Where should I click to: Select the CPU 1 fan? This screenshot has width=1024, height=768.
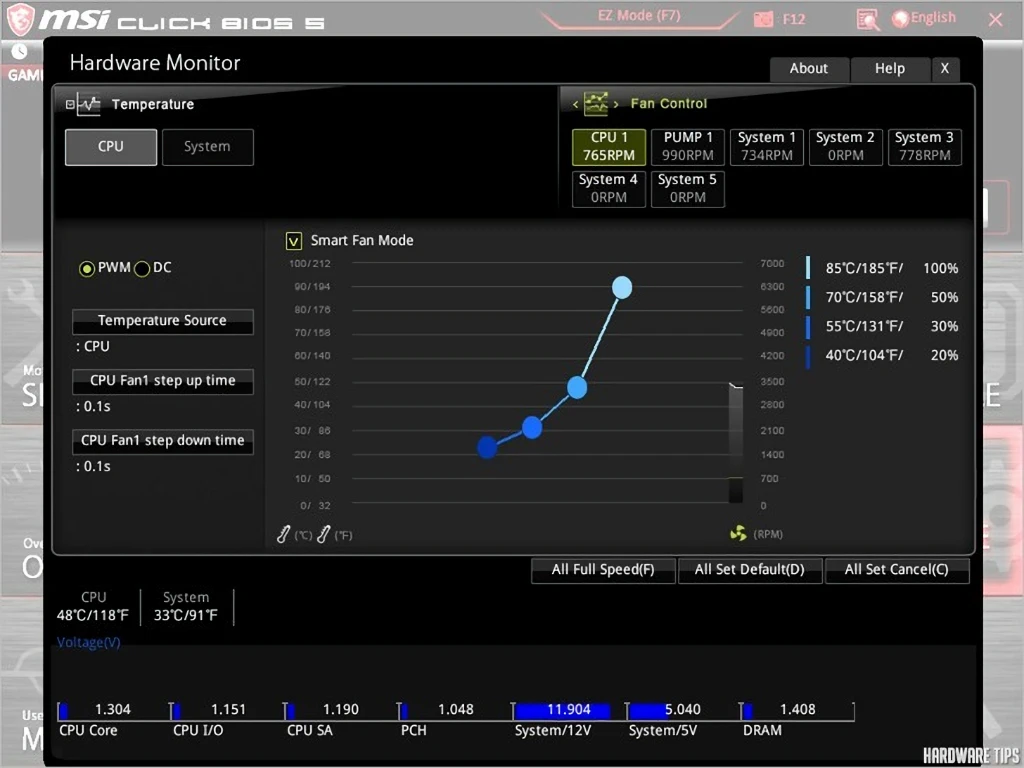[609, 147]
